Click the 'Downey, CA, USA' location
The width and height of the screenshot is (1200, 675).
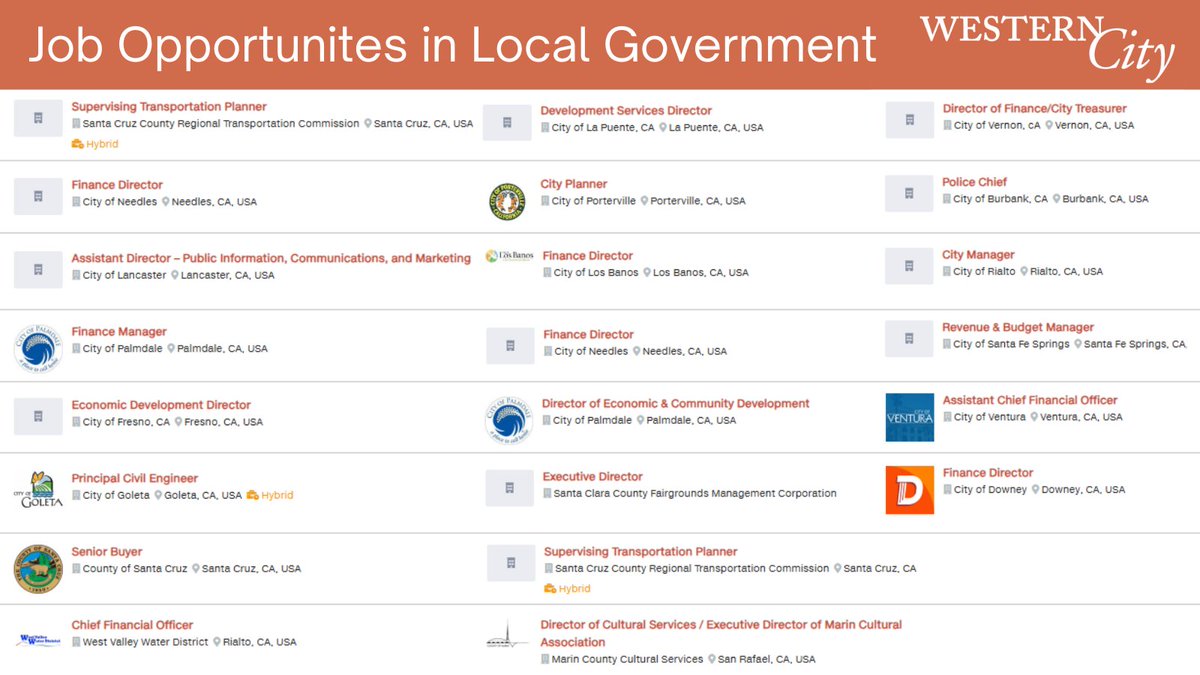1083,490
